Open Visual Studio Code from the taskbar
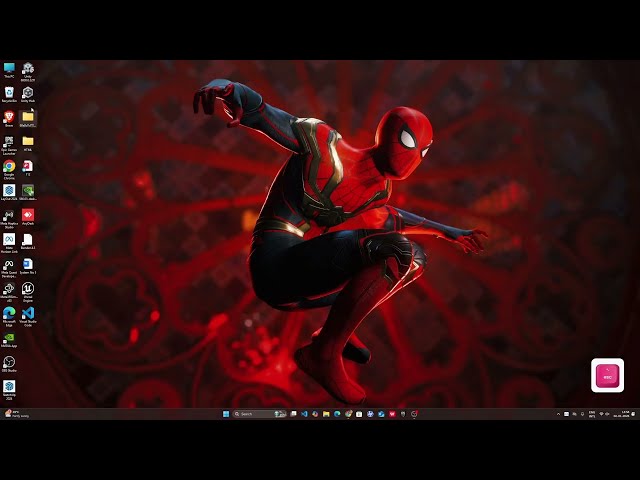Screen dimensions: 640x480 click(304, 414)
